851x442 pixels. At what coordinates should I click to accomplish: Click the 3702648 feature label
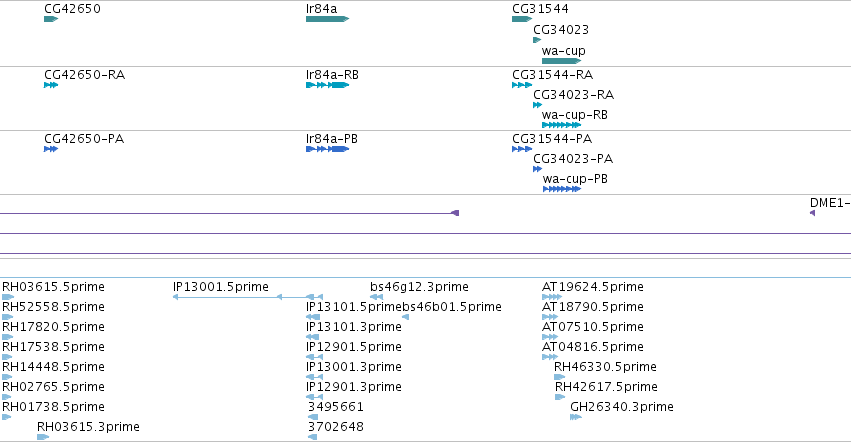(x=336, y=427)
